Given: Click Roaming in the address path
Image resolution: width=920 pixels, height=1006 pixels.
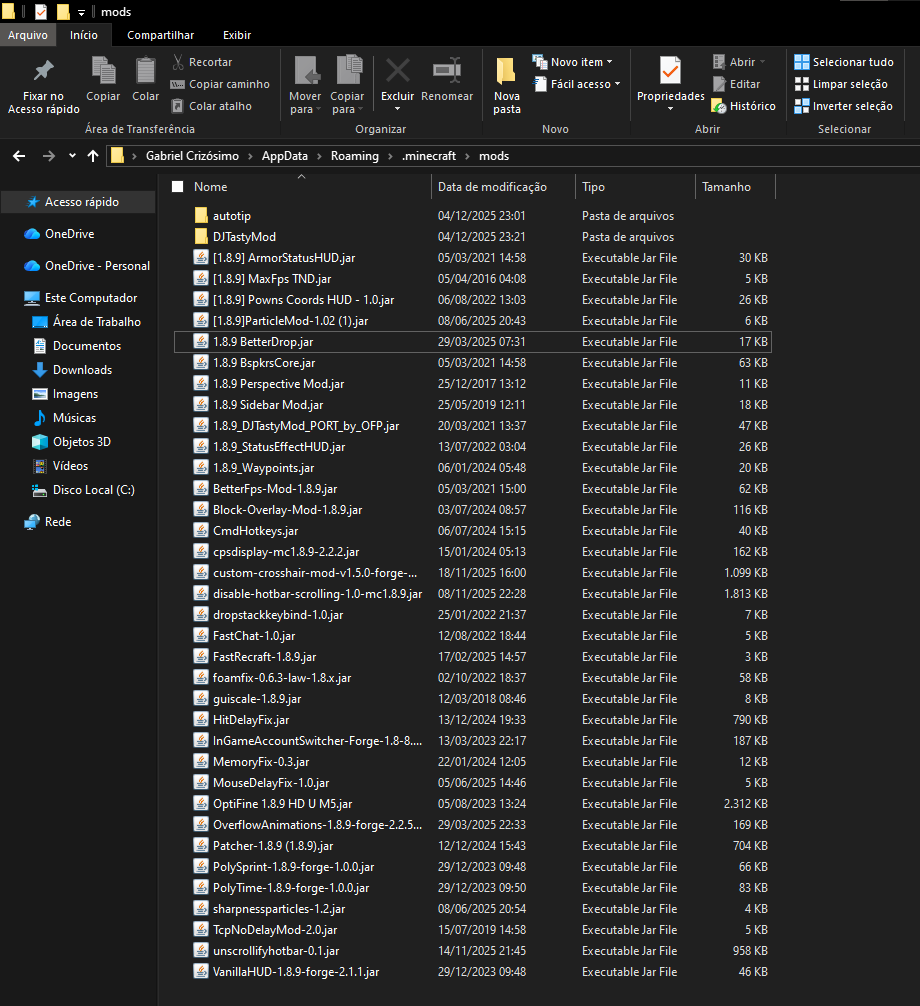Looking at the screenshot, I should pyautogui.click(x=355, y=156).
